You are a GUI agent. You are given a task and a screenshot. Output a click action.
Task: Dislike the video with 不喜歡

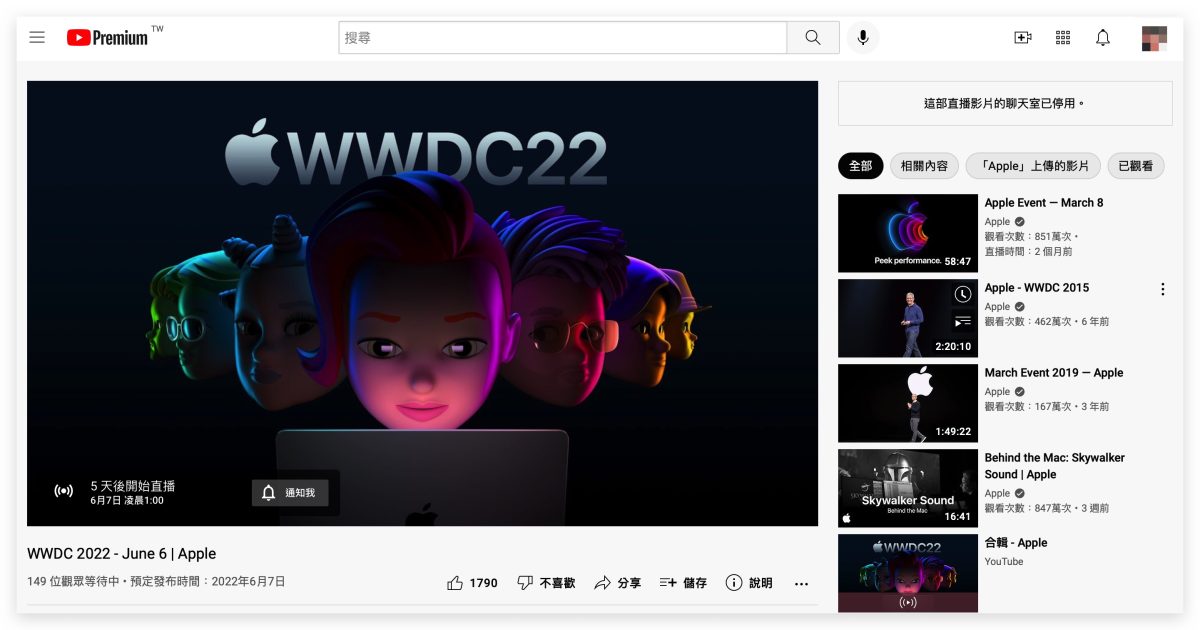(546, 583)
